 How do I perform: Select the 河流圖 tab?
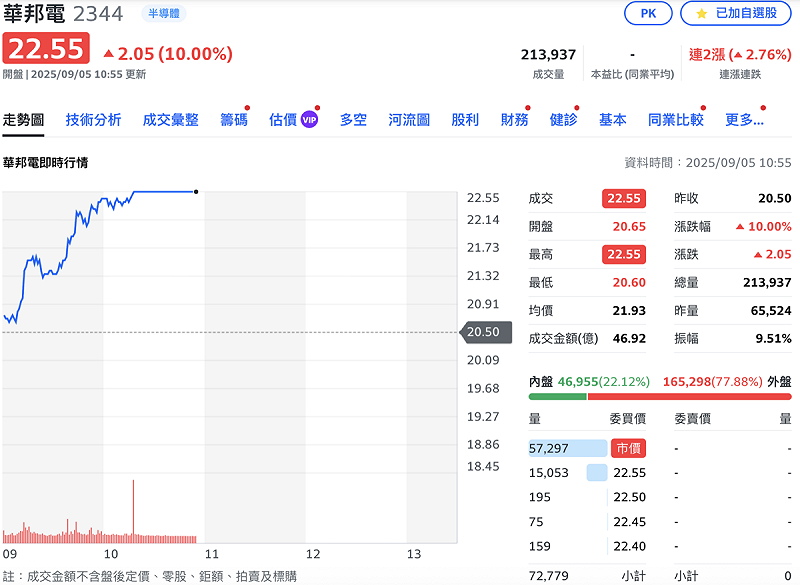click(409, 120)
